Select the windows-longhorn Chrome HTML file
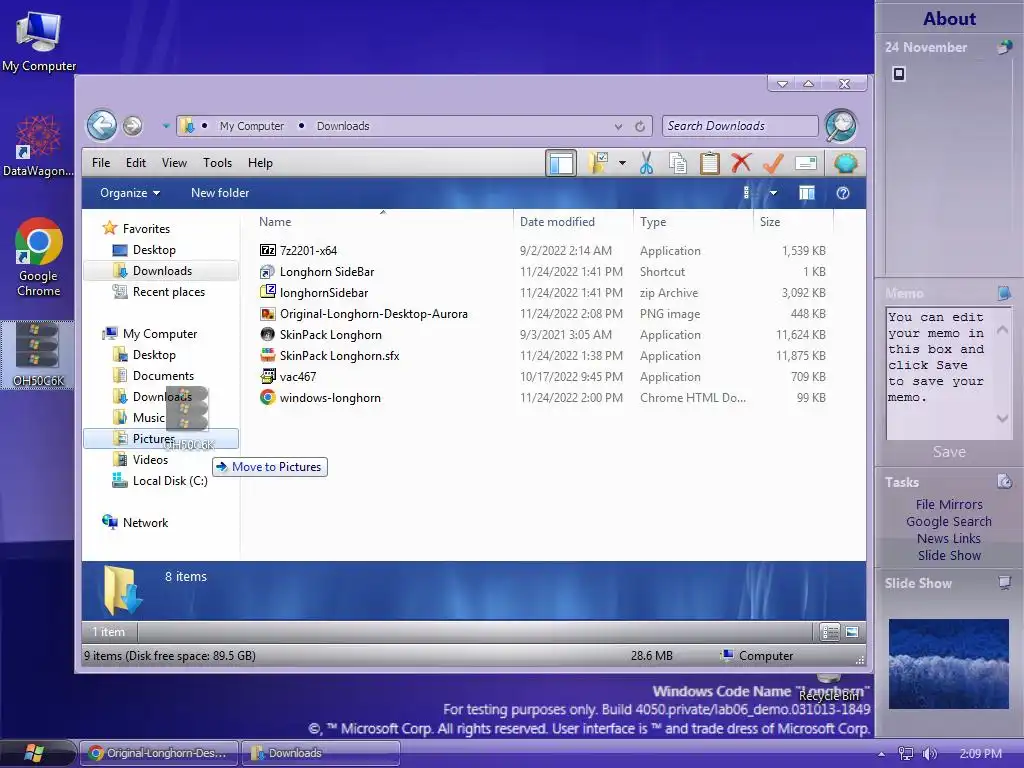Image resolution: width=1024 pixels, height=768 pixels. point(330,398)
